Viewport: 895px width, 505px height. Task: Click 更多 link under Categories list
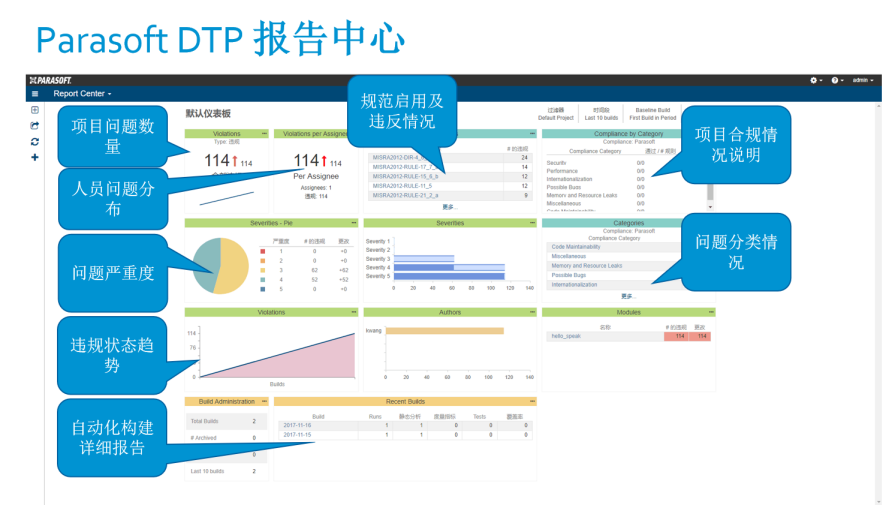[628, 296]
